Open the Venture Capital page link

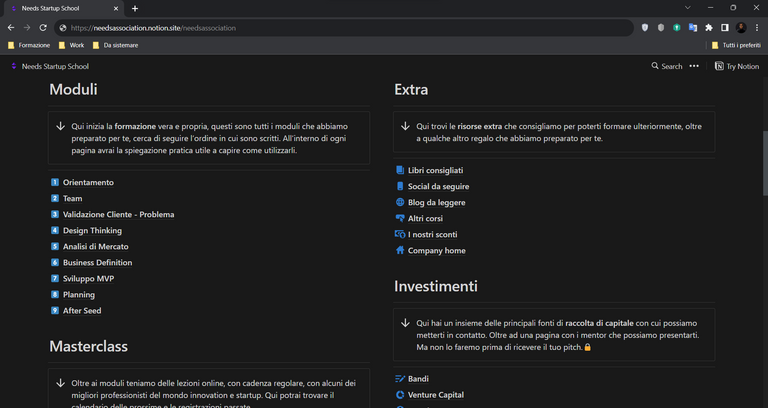click(x=436, y=395)
